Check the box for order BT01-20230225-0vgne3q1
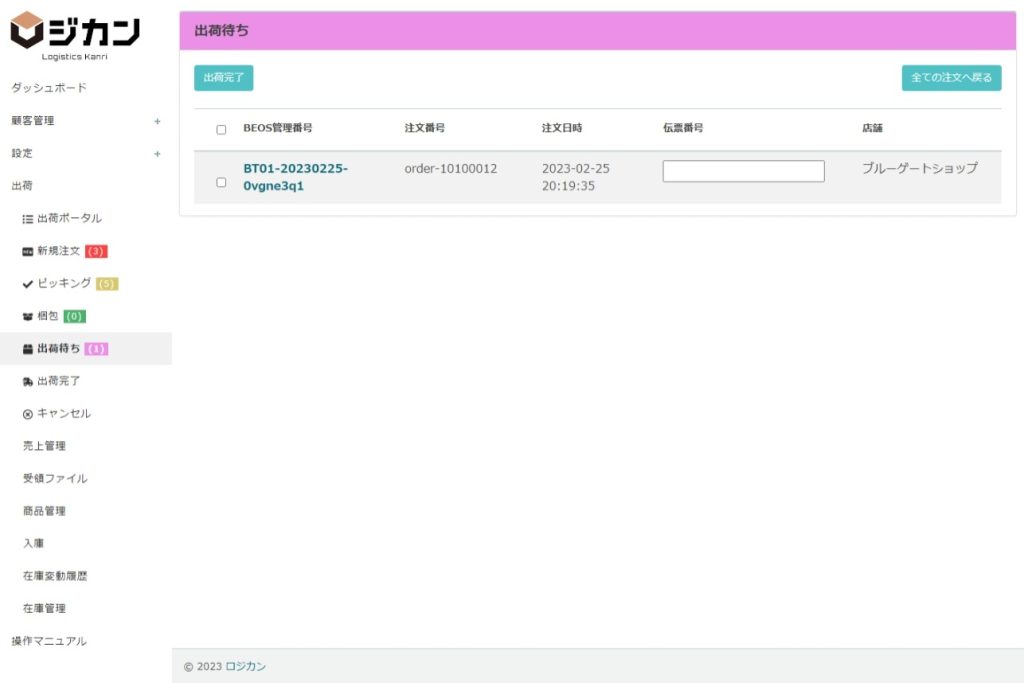Screen dimensions: 1024x683 pyautogui.click(x=221, y=182)
